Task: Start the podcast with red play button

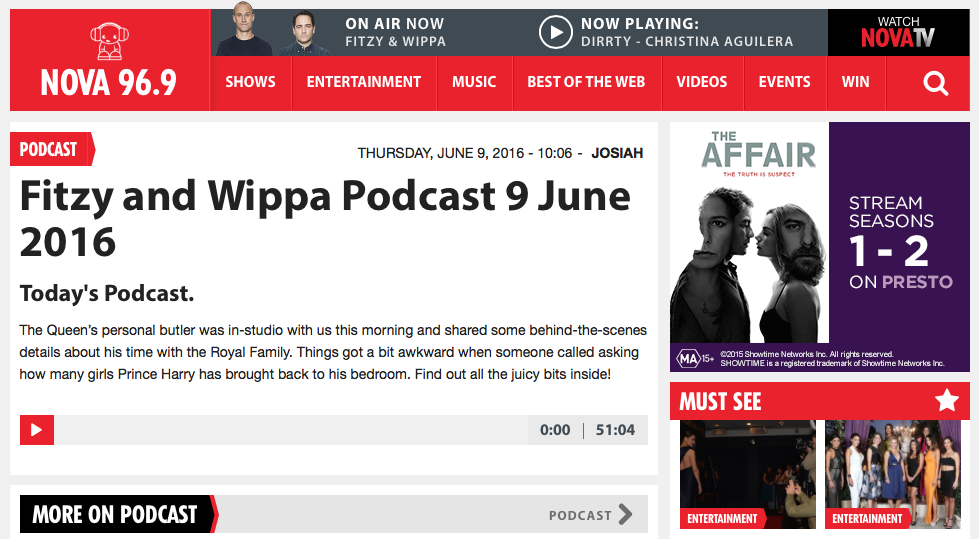Action: (x=37, y=430)
